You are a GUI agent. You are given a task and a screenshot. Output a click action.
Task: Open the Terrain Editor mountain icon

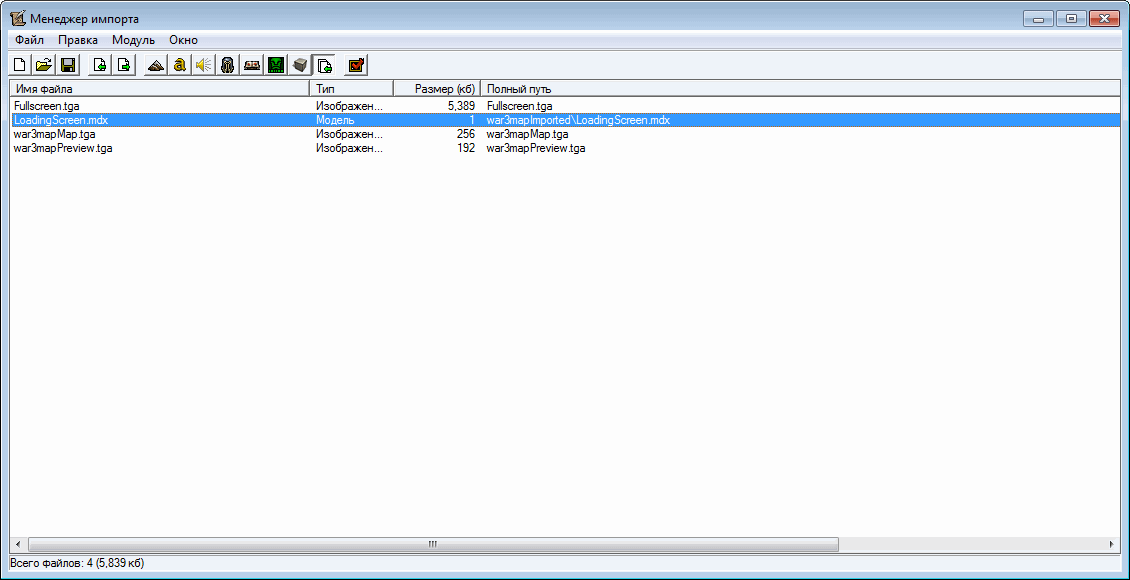click(x=156, y=65)
